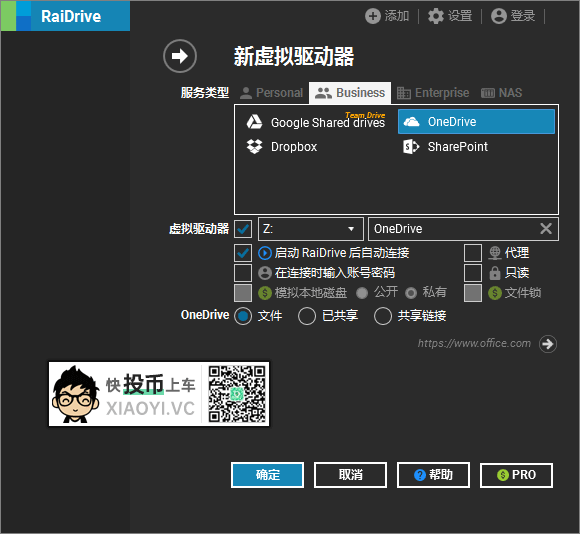
Task: Click dollar icon beside 模拟本地磁盘
Action: tap(265, 293)
